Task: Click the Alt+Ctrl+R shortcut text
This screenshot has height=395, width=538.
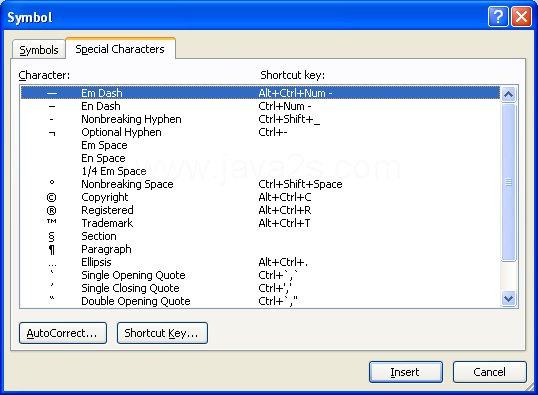Action: [x=285, y=210]
